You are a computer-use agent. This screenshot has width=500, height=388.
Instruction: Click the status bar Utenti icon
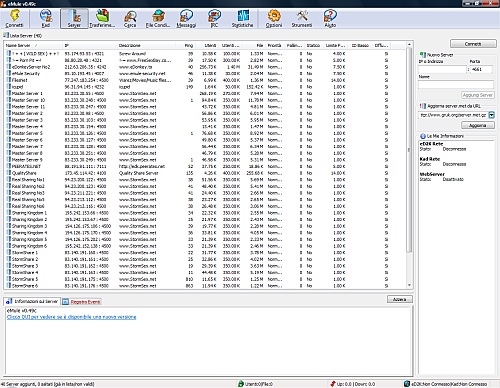point(241,384)
